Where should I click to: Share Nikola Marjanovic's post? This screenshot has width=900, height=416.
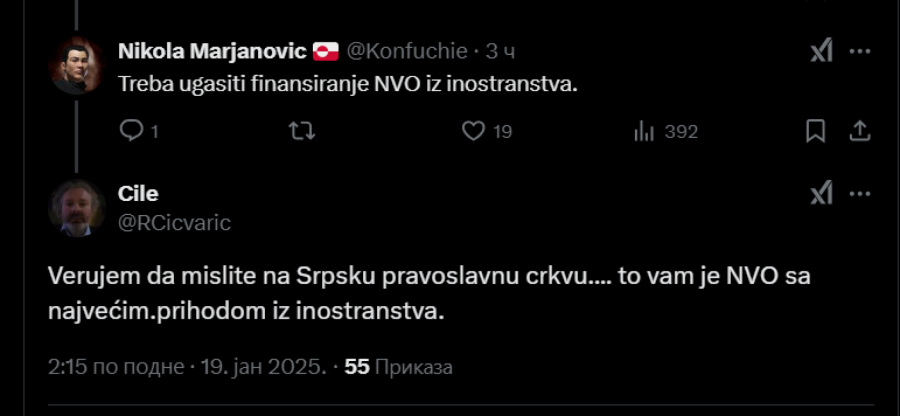point(858,131)
